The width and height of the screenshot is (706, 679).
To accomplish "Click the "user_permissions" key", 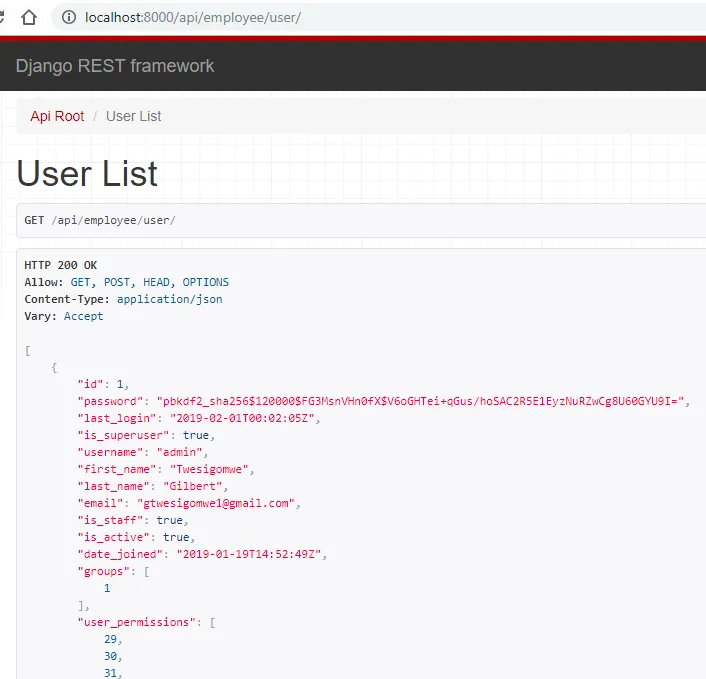I will pyautogui.click(x=136, y=622).
